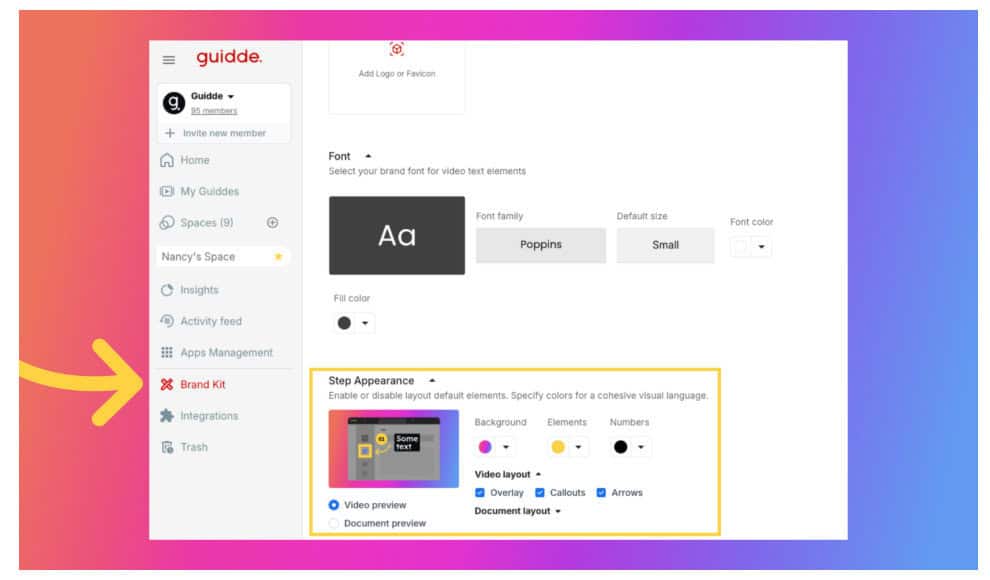Click the Home house icon
This screenshot has height=580, width=990.
coord(167,160)
